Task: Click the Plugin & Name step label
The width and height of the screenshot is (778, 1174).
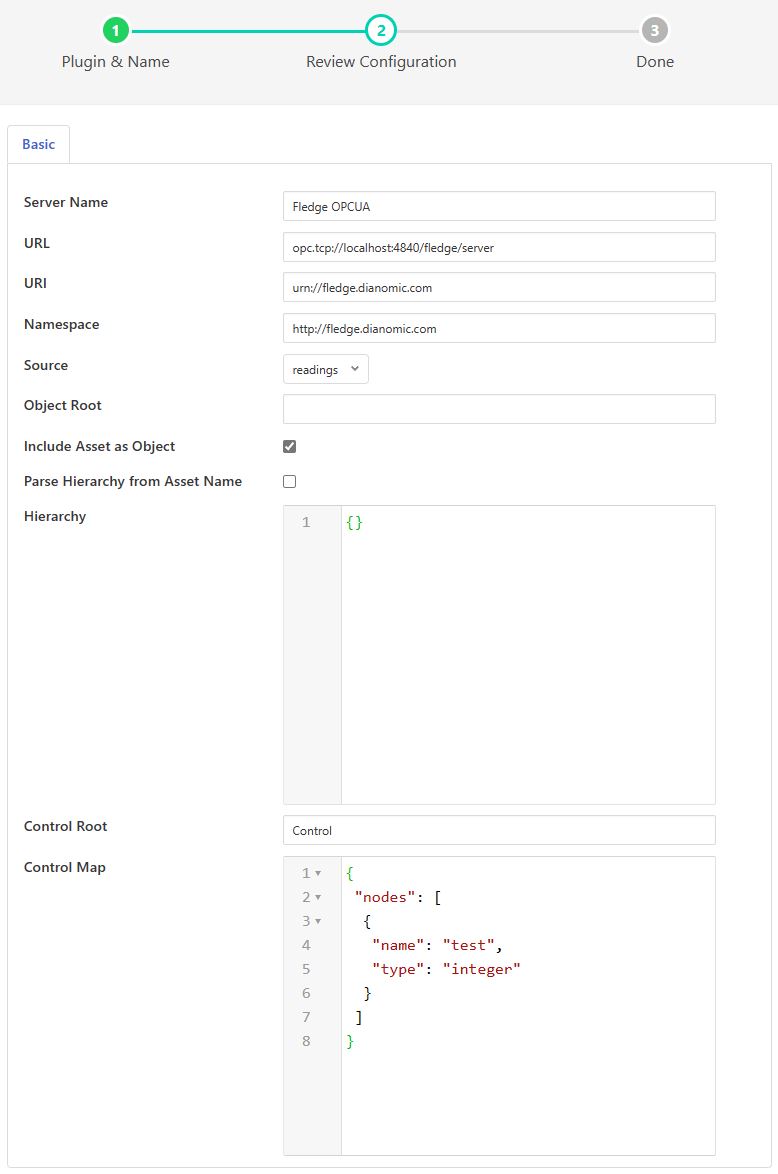Action: tap(116, 62)
